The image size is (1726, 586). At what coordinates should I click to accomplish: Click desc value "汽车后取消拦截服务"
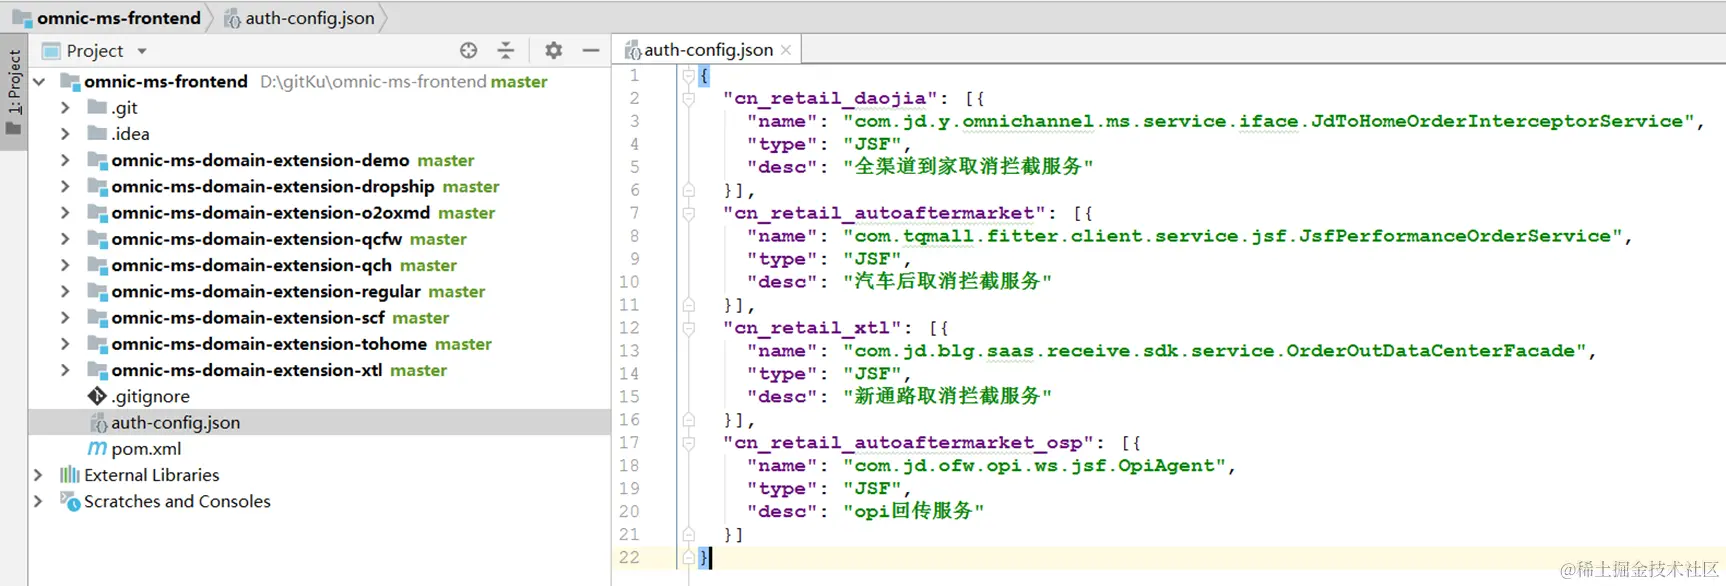point(947,282)
